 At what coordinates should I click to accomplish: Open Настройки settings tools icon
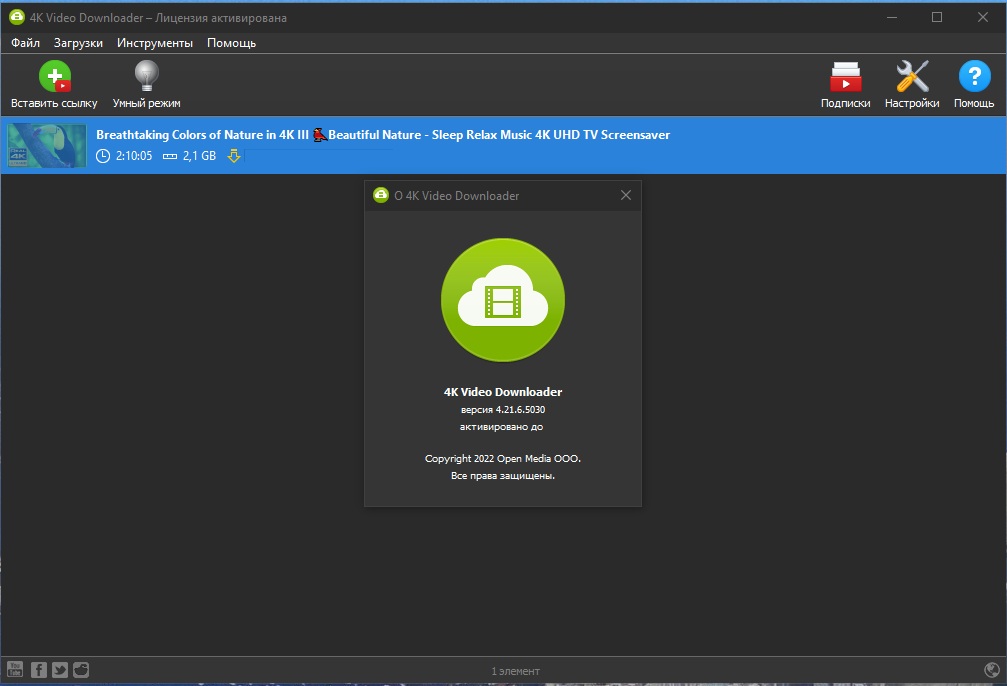click(912, 76)
